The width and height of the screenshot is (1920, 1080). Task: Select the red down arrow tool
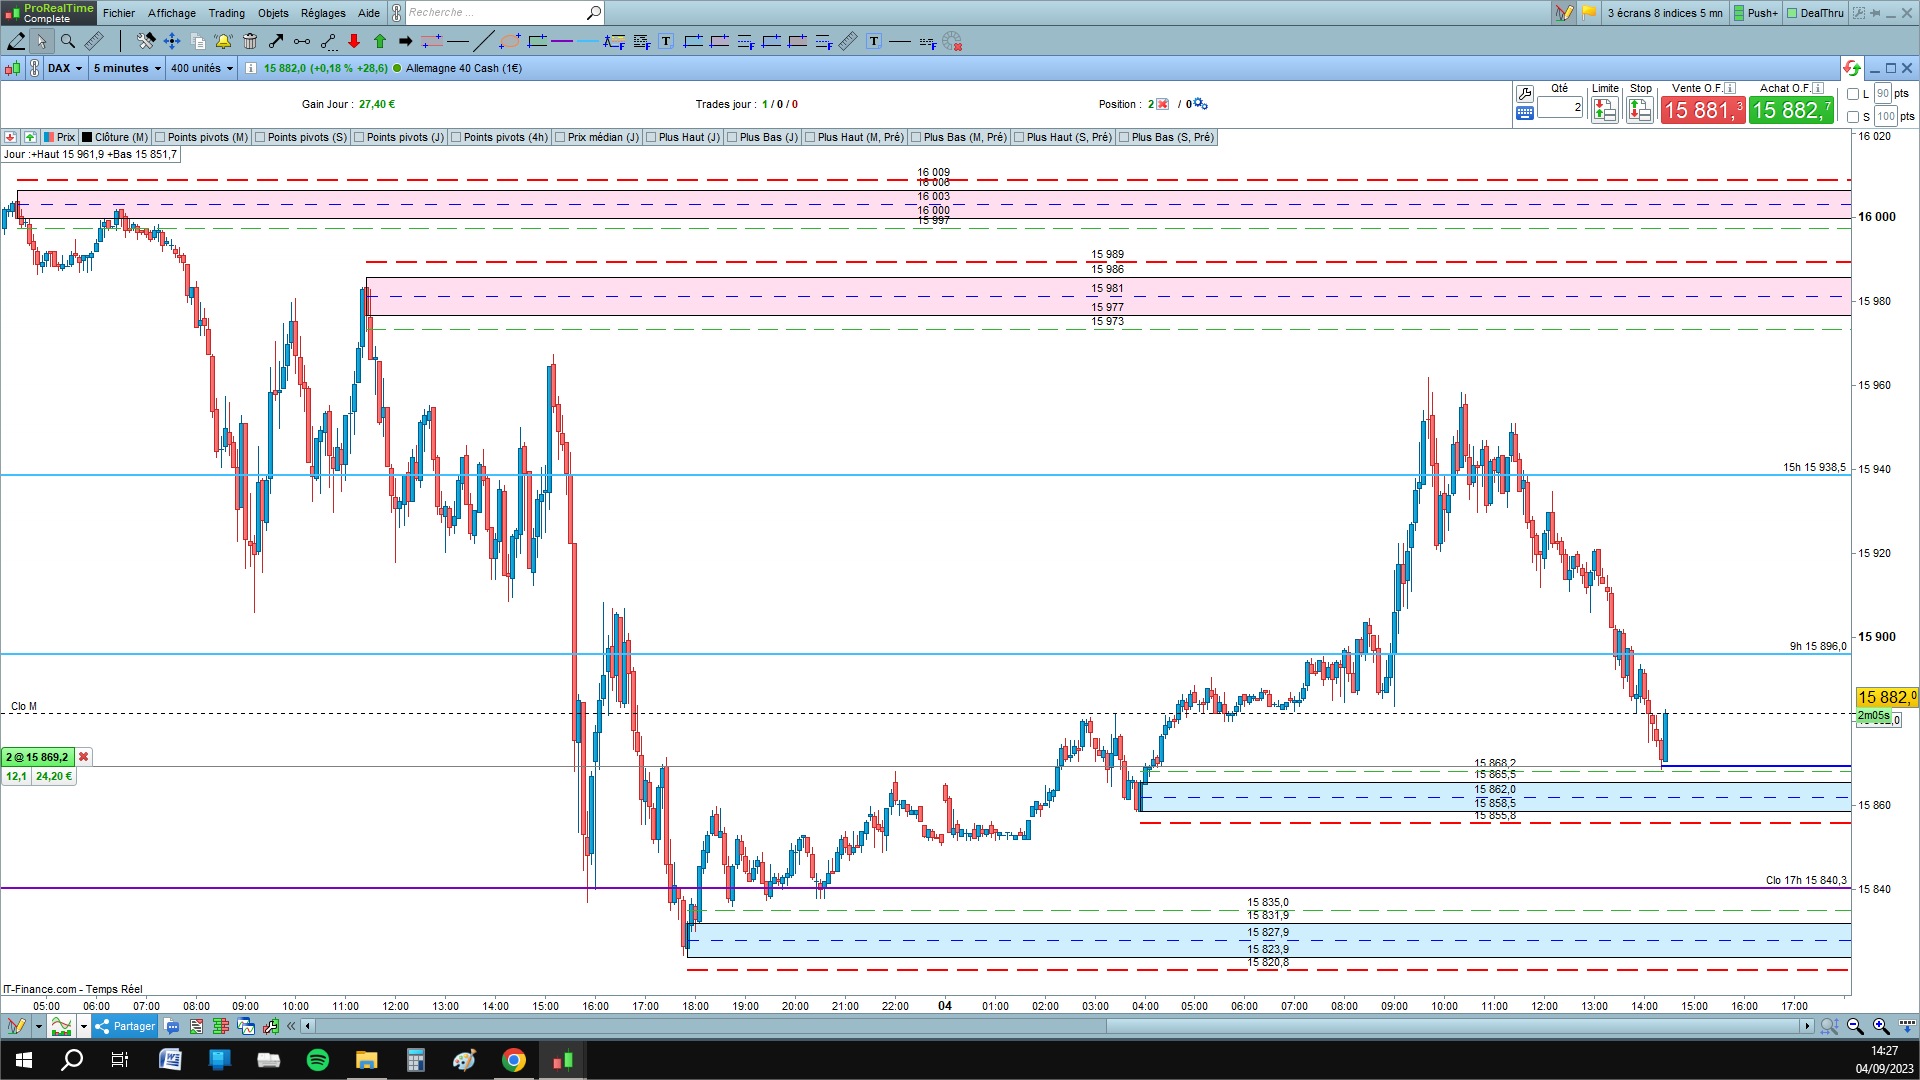coord(354,41)
